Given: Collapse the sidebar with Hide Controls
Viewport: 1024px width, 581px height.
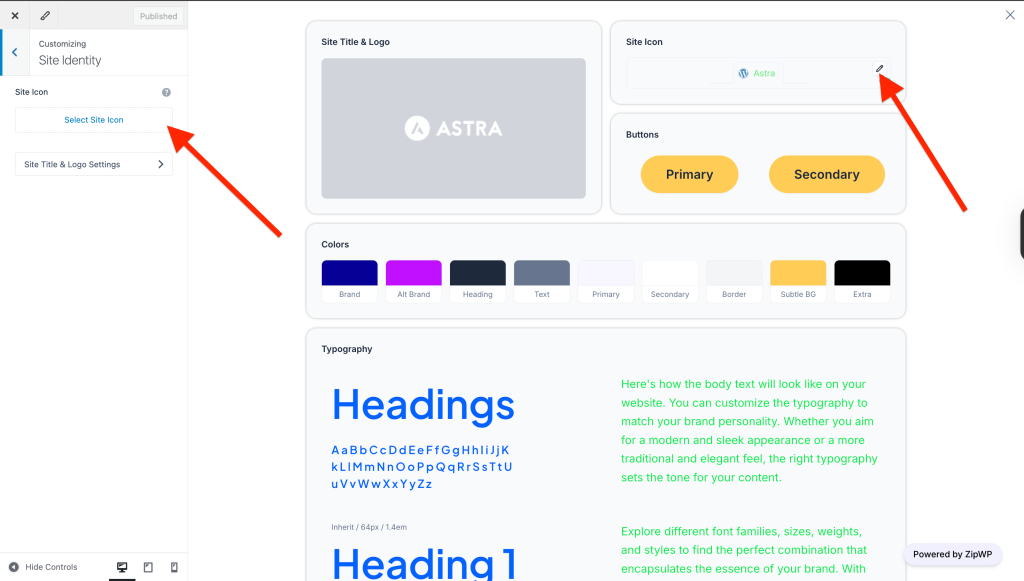Looking at the screenshot, I should coord(43,567).
